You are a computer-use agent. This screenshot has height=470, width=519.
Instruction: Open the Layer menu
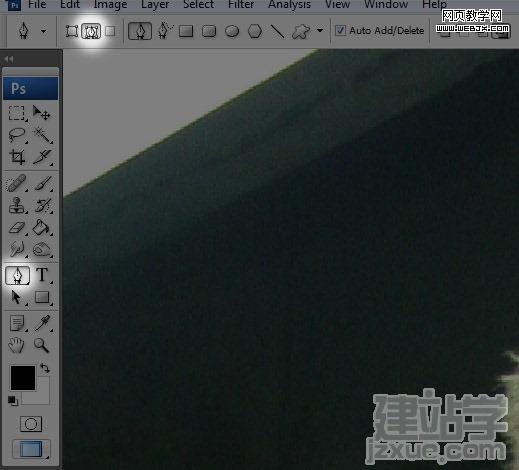click(x=155, y=5)
